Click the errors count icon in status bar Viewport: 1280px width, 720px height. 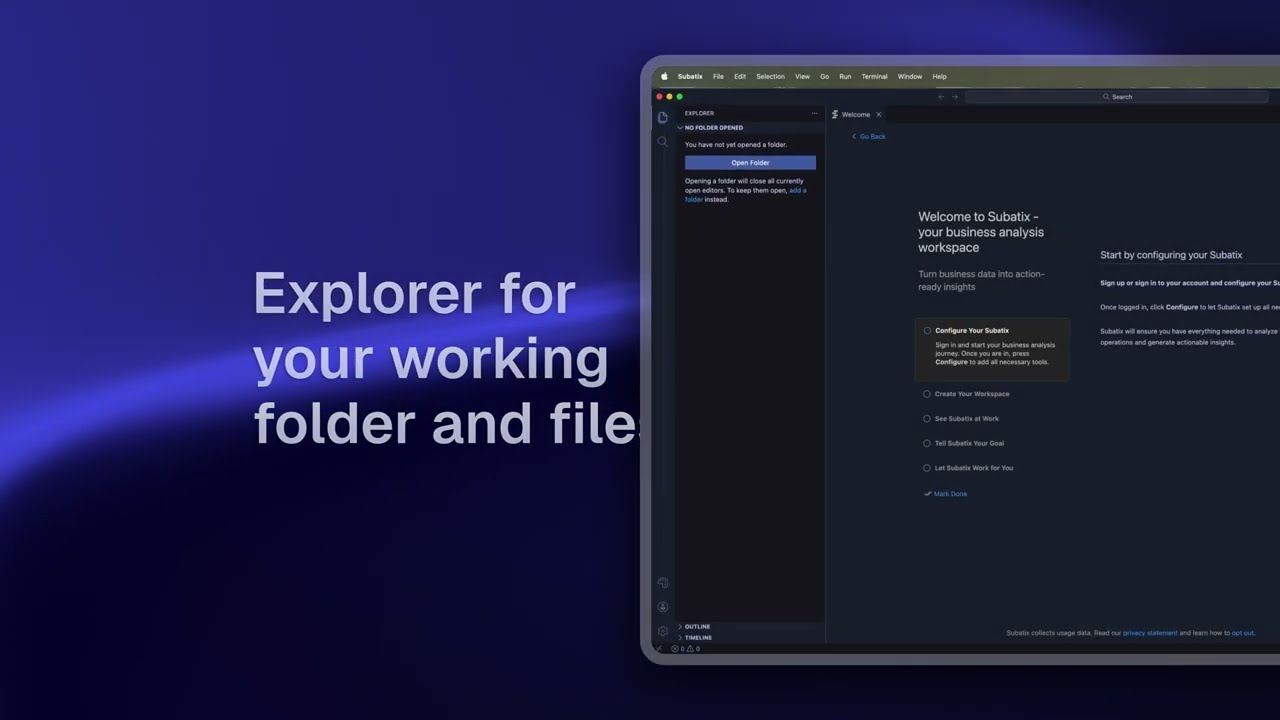pyautogui.click(x=677, y=648)
